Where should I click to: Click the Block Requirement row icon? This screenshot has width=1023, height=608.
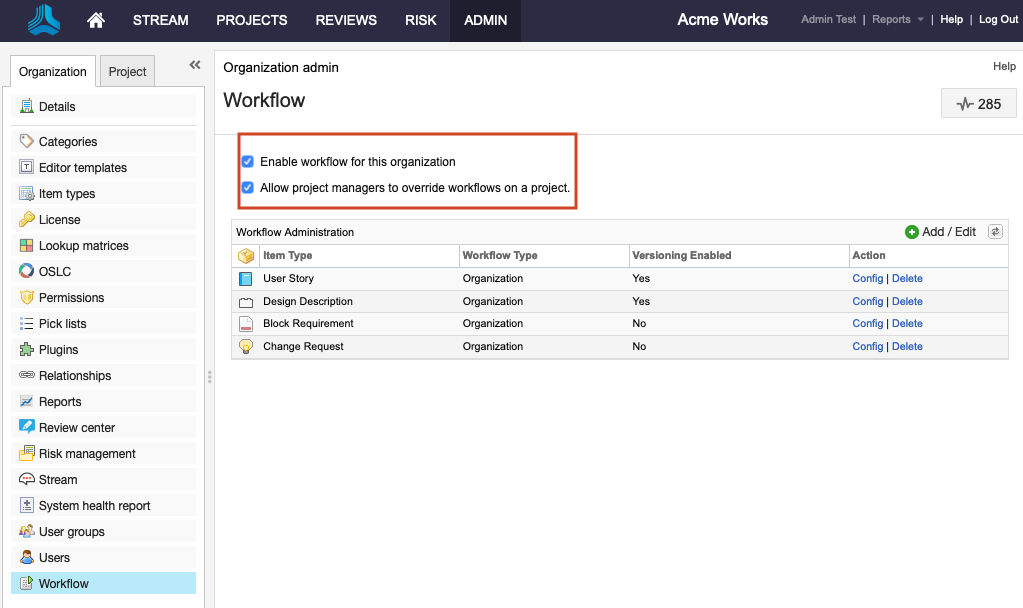246,324
